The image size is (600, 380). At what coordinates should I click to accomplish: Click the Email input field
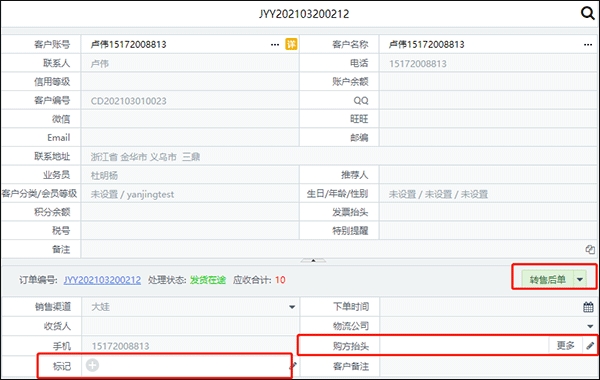(x=190, y=137)
